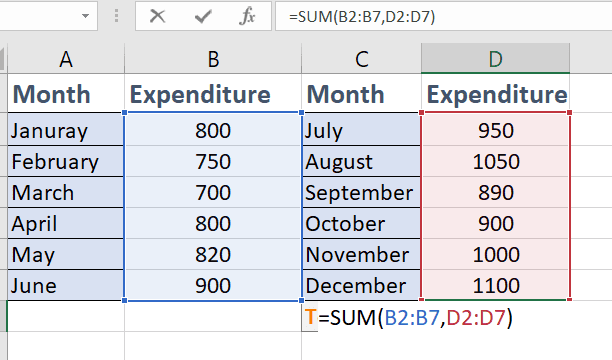Select the October cell
The height and width of the screenshot is (360, 612).
tap(362, 223)
